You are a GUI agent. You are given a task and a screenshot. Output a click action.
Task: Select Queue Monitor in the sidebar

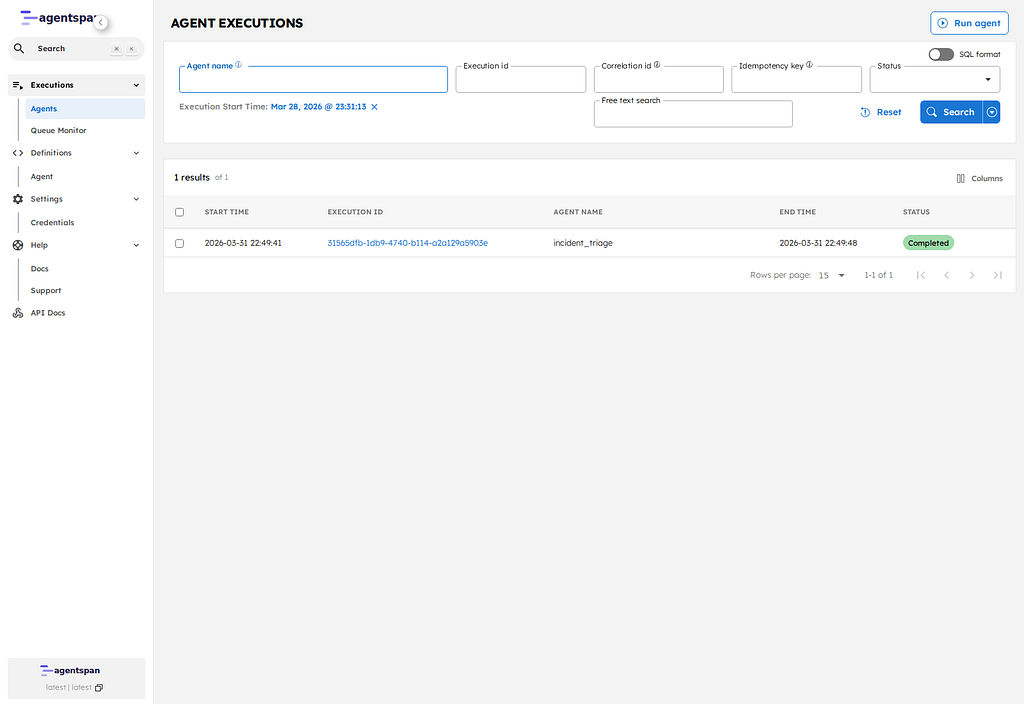tap(57, 130)
